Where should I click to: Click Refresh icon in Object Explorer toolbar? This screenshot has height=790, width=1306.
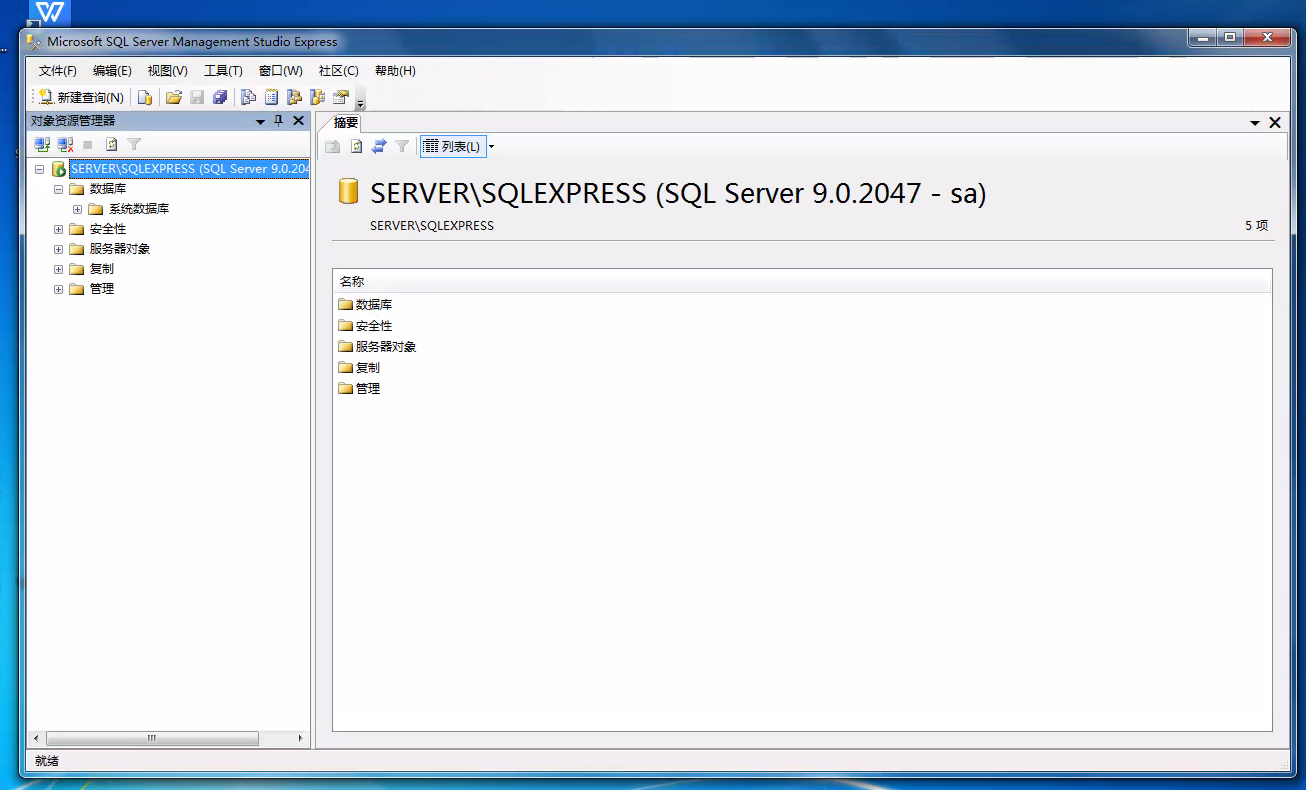pos(111,145)
